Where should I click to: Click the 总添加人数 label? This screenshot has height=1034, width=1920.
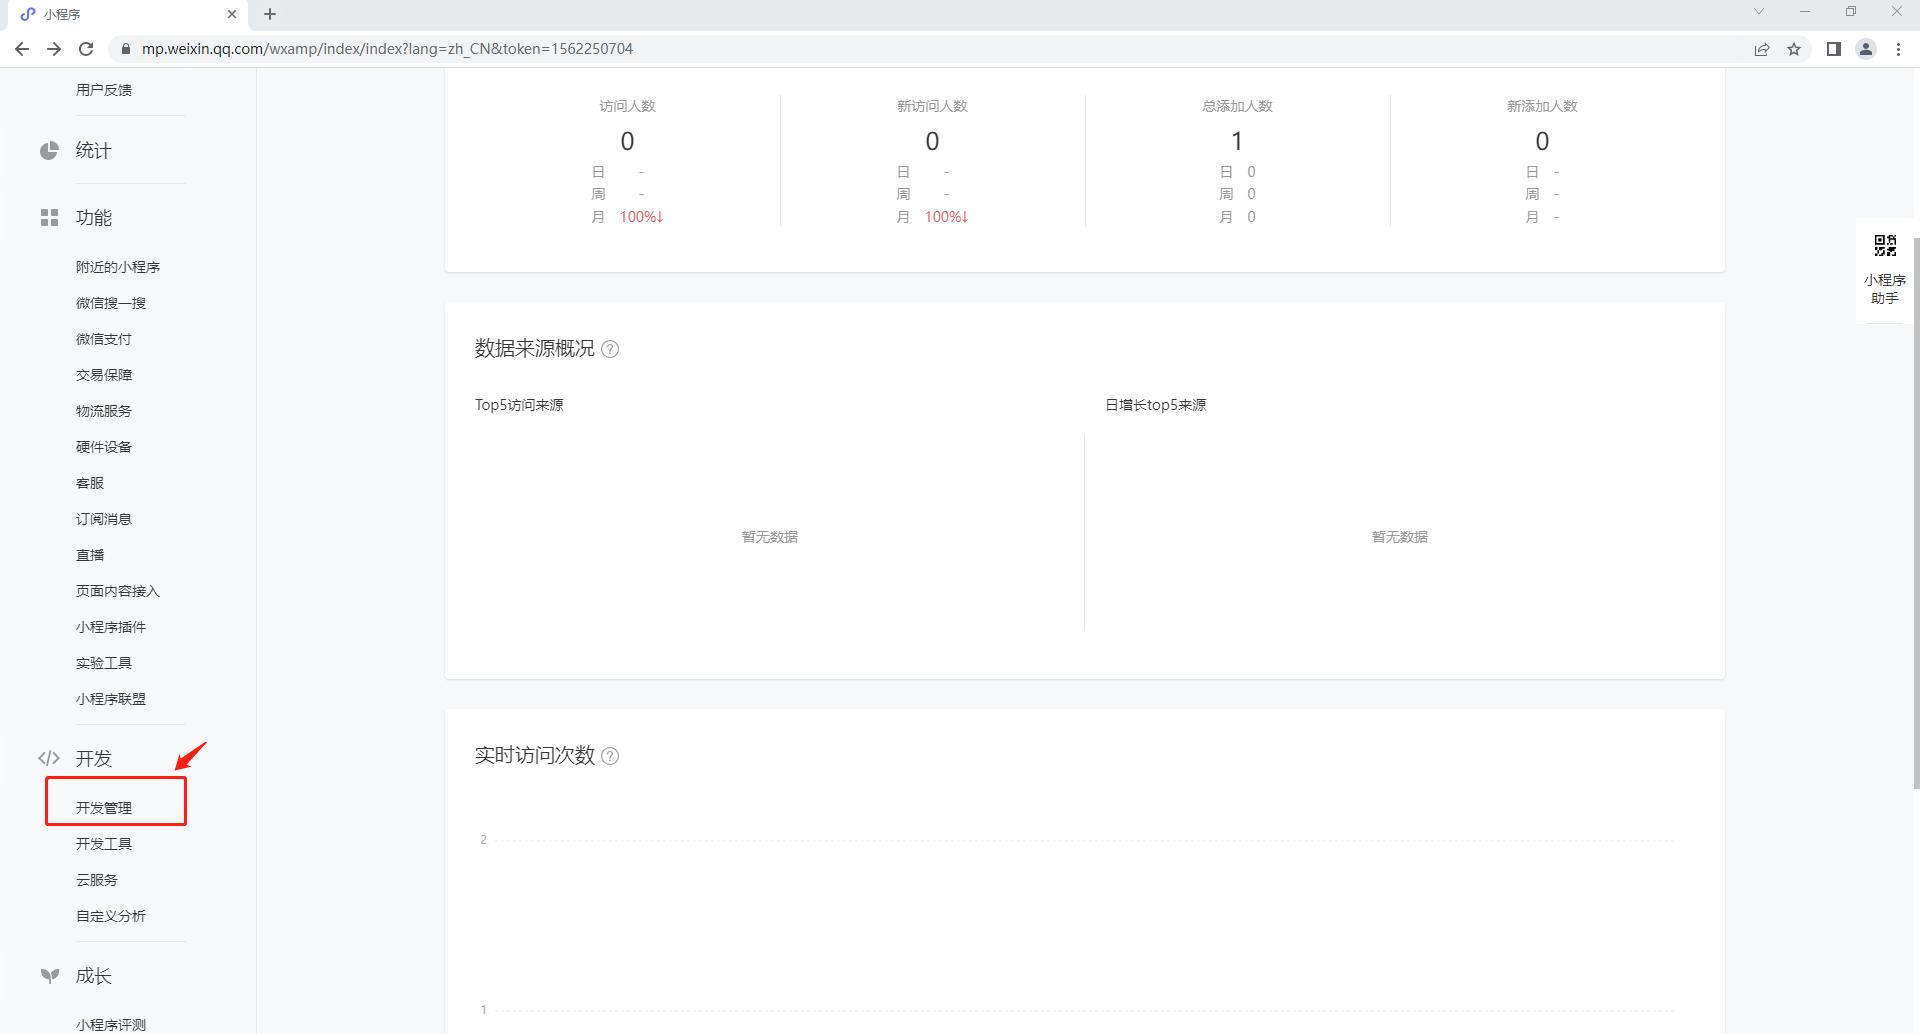coord(1237,106)
